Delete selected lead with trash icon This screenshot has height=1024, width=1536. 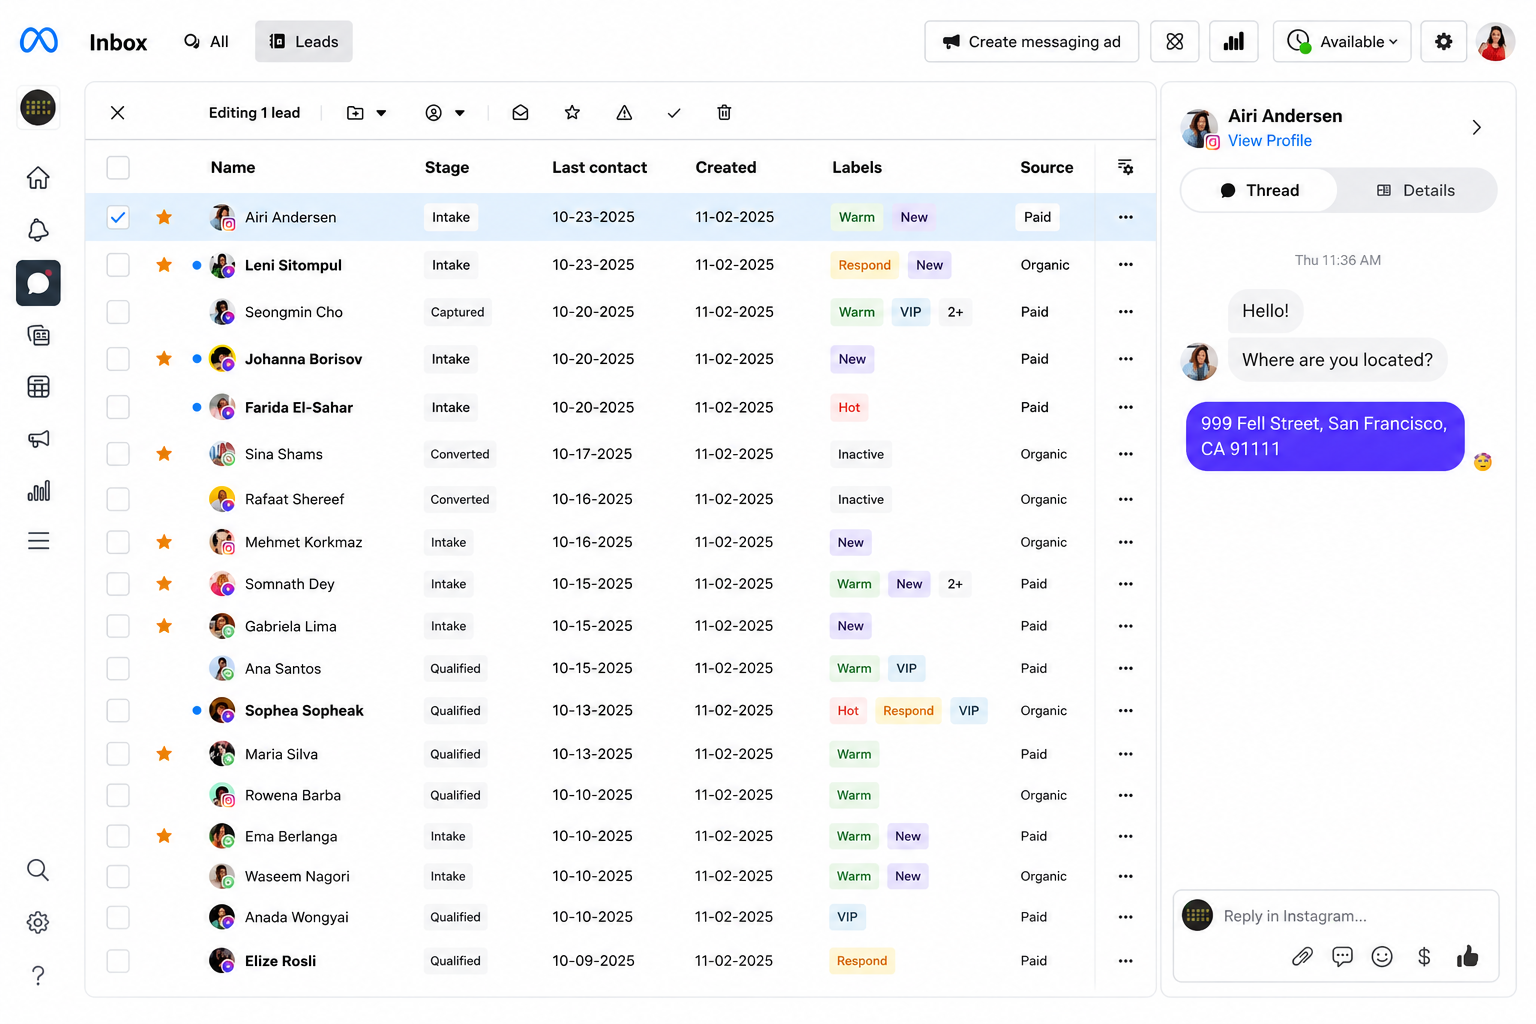point(724,113)
